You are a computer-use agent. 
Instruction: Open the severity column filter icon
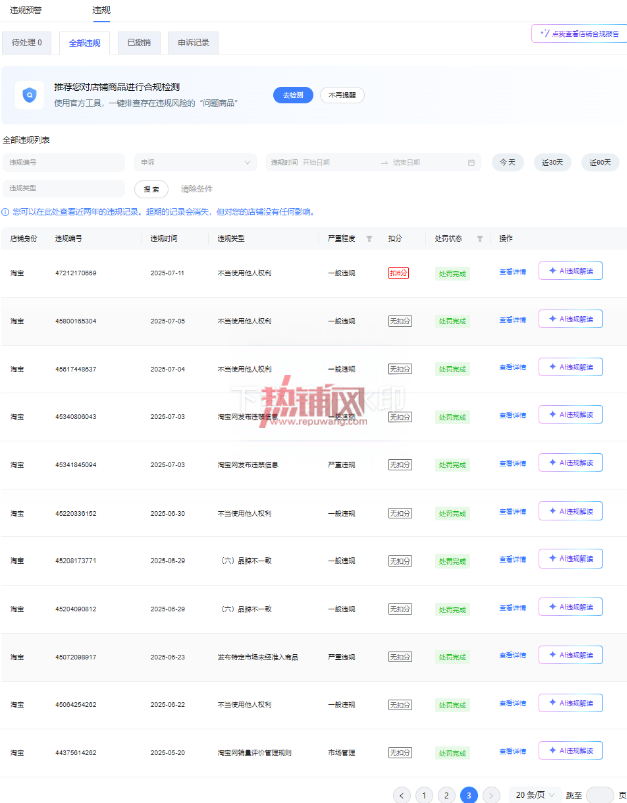369,239
